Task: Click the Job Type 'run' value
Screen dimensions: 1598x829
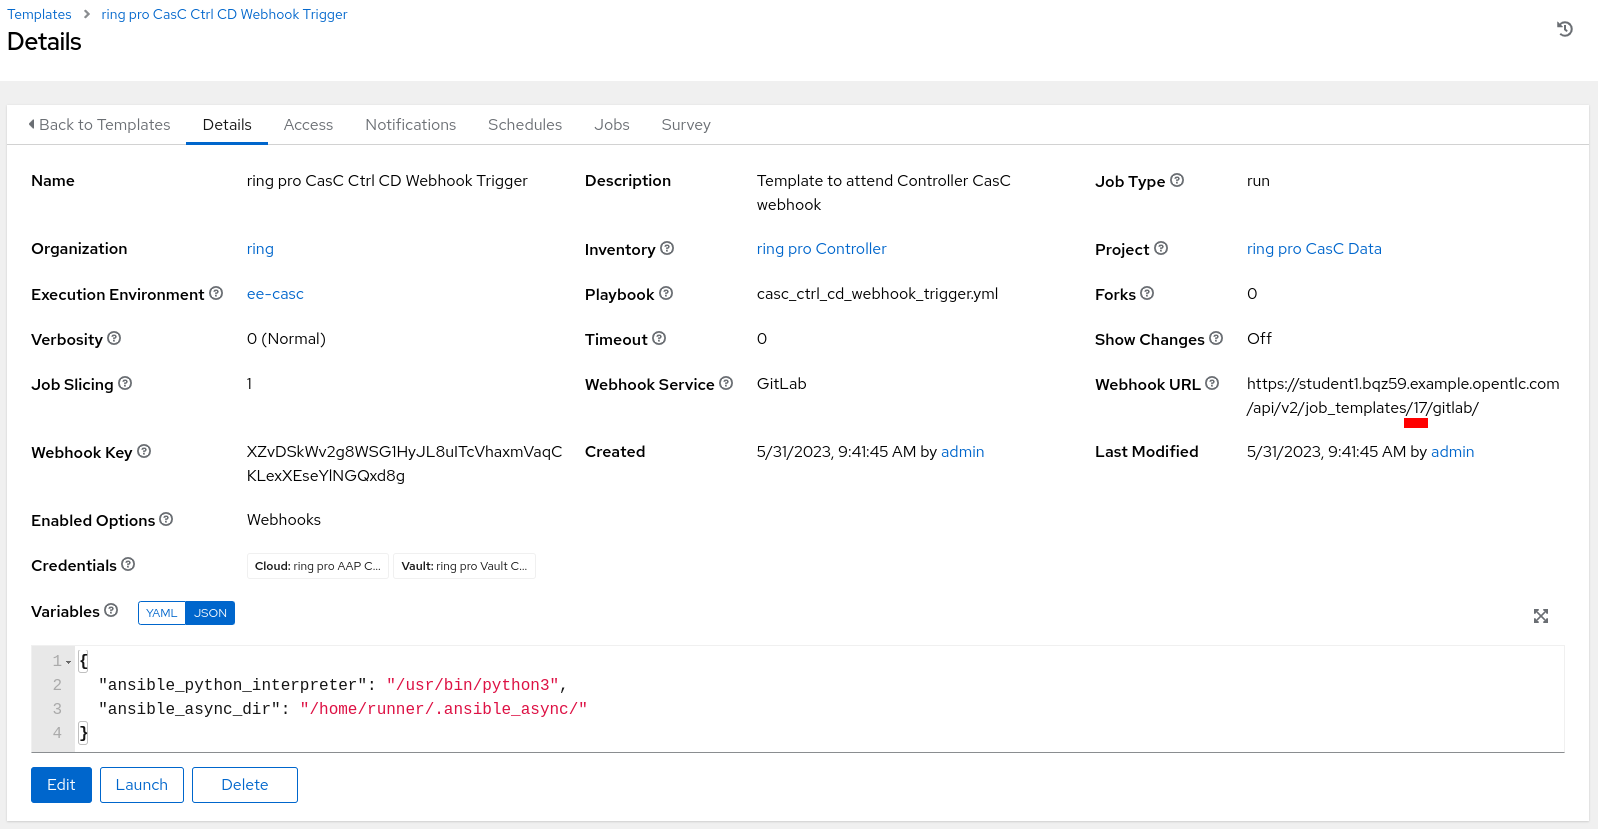Action: 1258,181
